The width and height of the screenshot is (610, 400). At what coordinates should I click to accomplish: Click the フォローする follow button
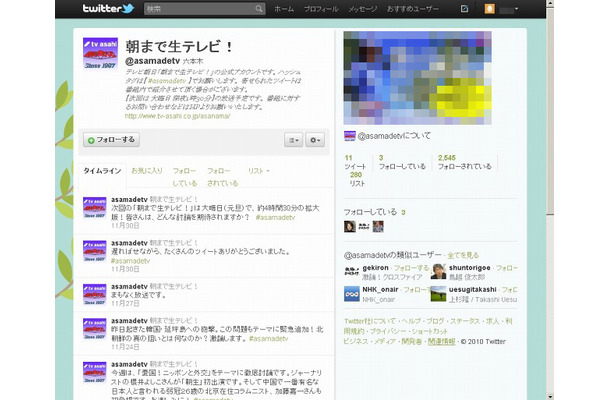(111, 140)
